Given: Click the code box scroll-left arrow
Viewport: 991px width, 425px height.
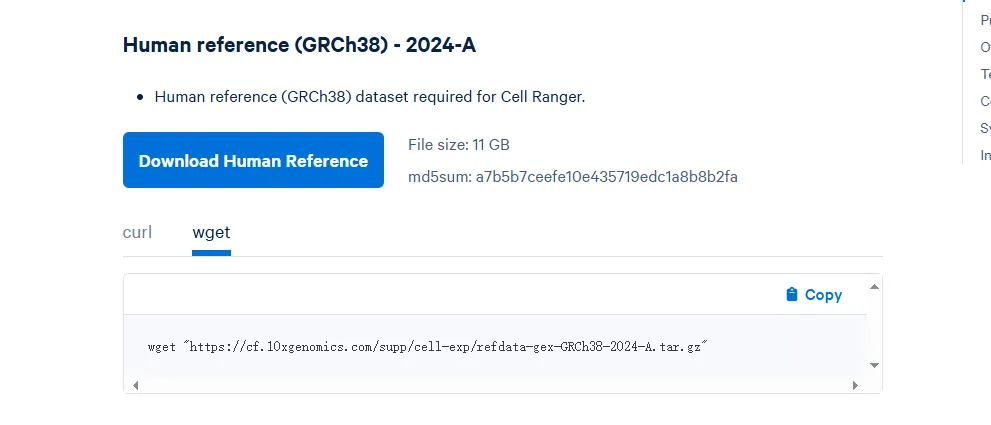Looking at the screenshot, I should click(133, 385).
